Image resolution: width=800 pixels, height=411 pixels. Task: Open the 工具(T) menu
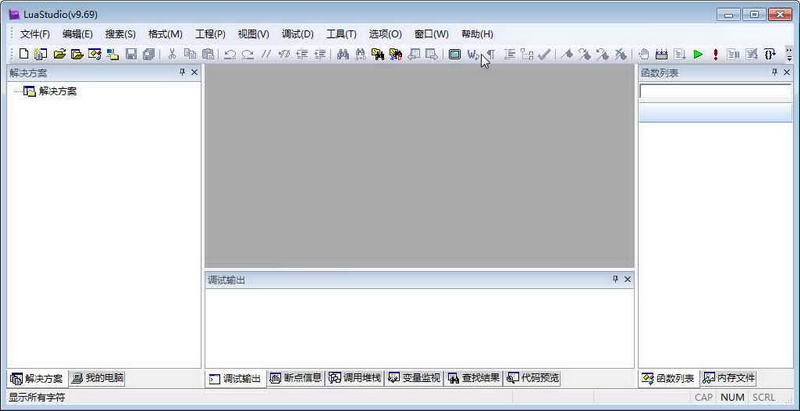click(341, 34)
